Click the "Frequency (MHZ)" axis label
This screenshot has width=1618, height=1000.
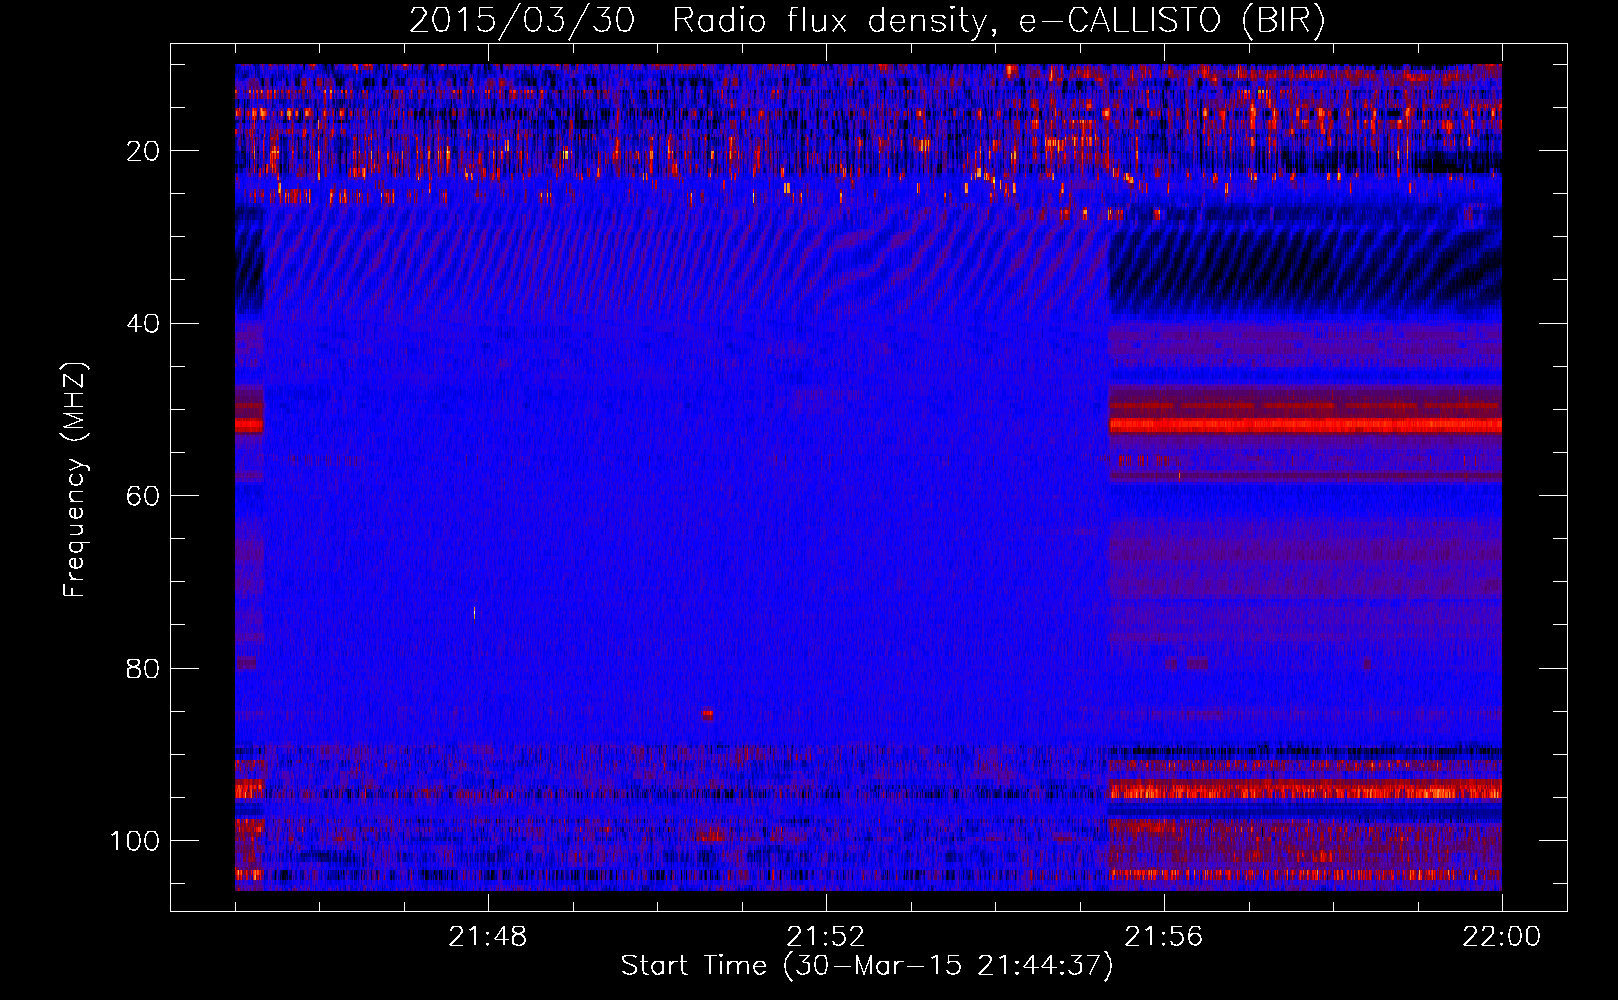coord(75,480)
